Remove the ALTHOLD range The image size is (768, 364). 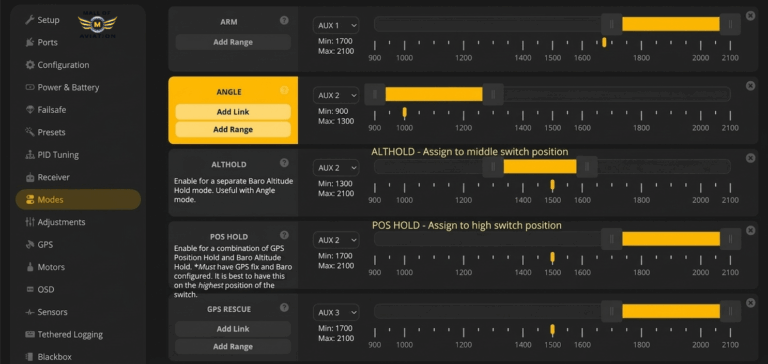pyautogui.click(x=750, y=158)
